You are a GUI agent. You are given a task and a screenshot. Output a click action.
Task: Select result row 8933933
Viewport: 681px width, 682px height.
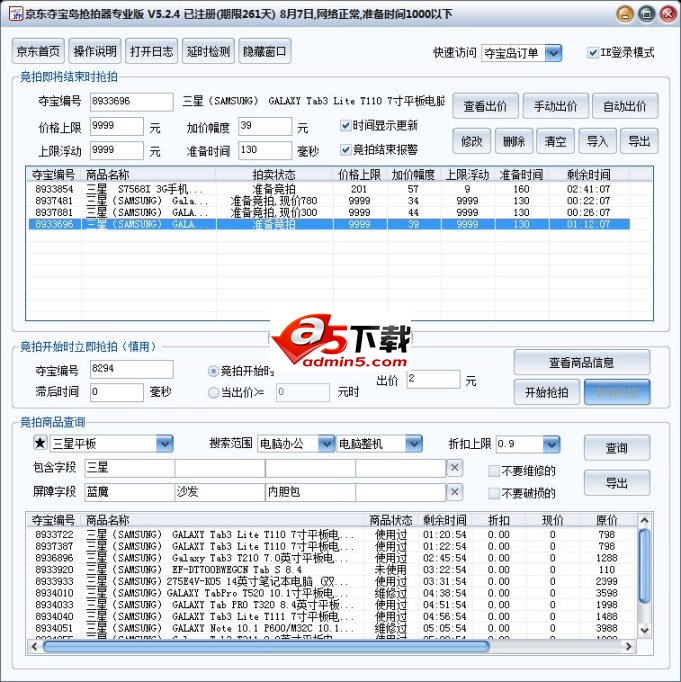coord(332,582)
